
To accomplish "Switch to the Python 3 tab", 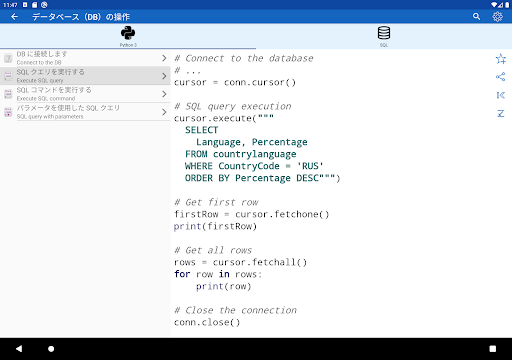I will (128, 36).
